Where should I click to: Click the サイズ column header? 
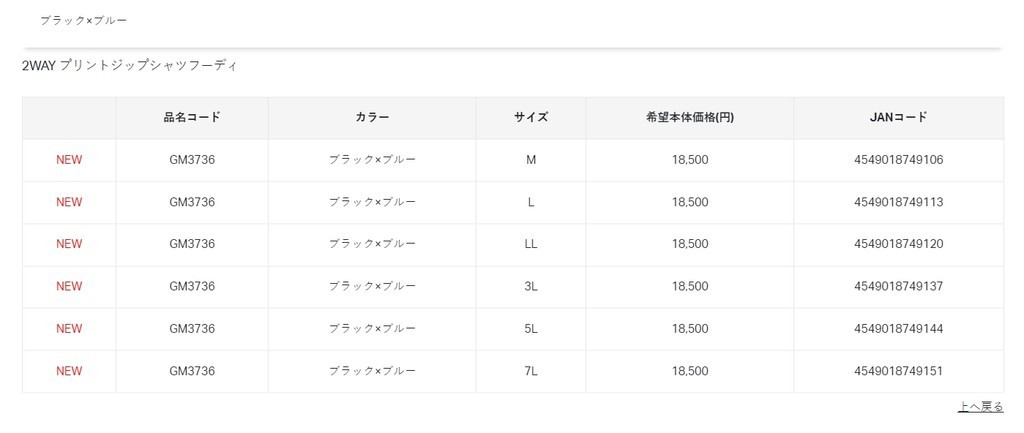[531, 117]
